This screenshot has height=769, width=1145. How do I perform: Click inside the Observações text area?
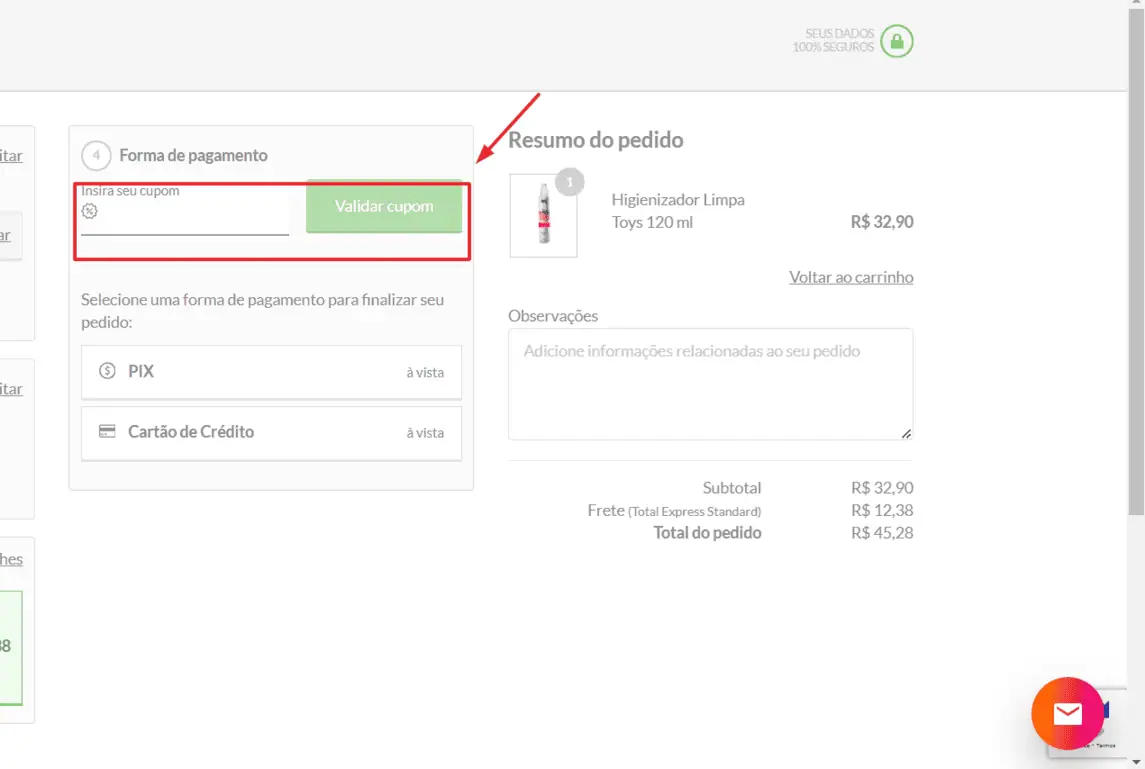(711, 384)
